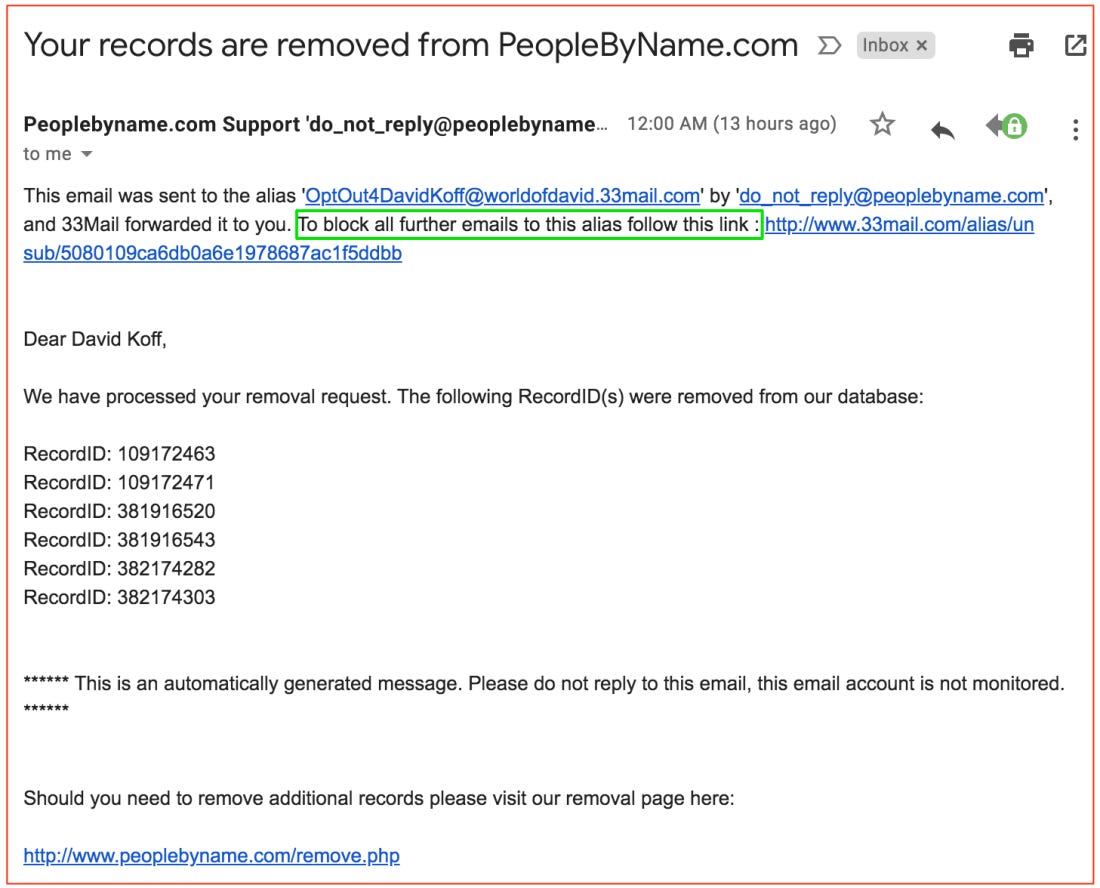1100x888 pixels.
Task: Click the 'to me' recipient text
Action: coord(47,154)
